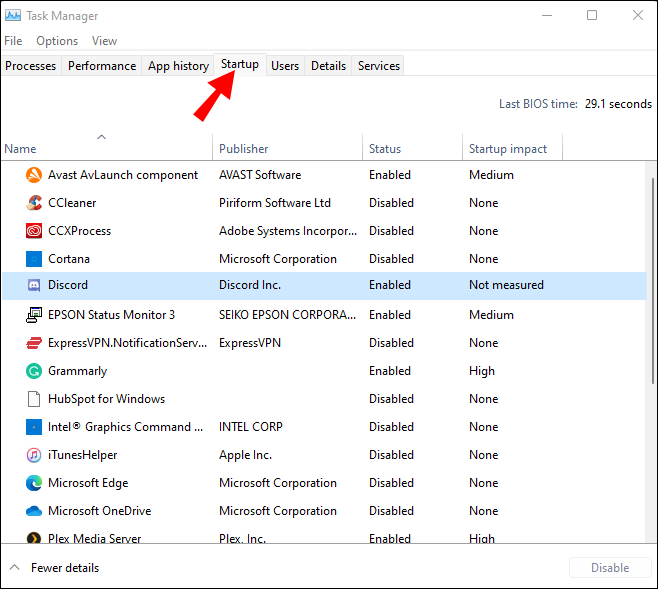The height and width of the screenshot is (589, 658).
Task: Click the Avast AvLaunch component icon
Action: click(x=32, y=175)
